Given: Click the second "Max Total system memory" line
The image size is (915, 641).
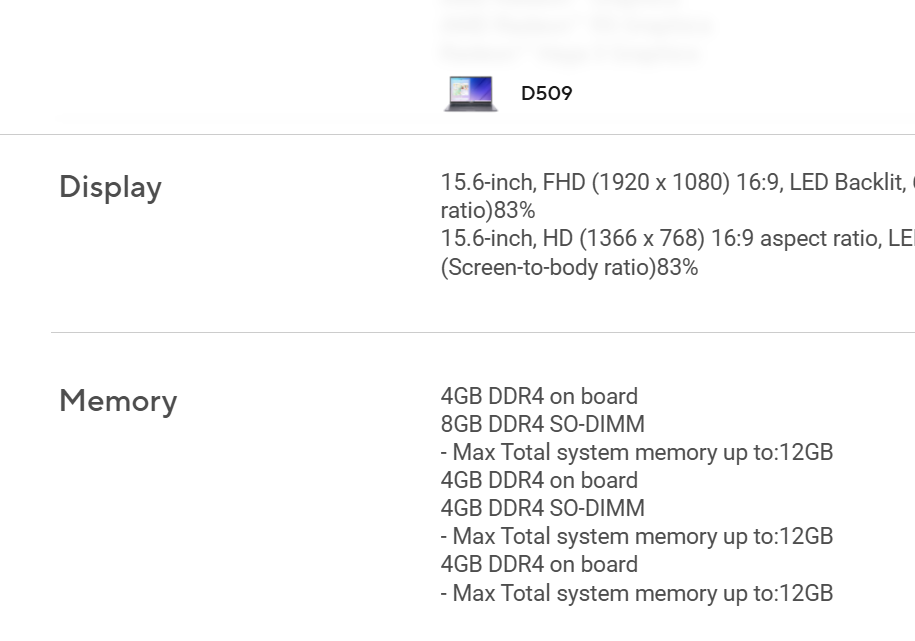Looking at the screenshot, I should 636,536.
